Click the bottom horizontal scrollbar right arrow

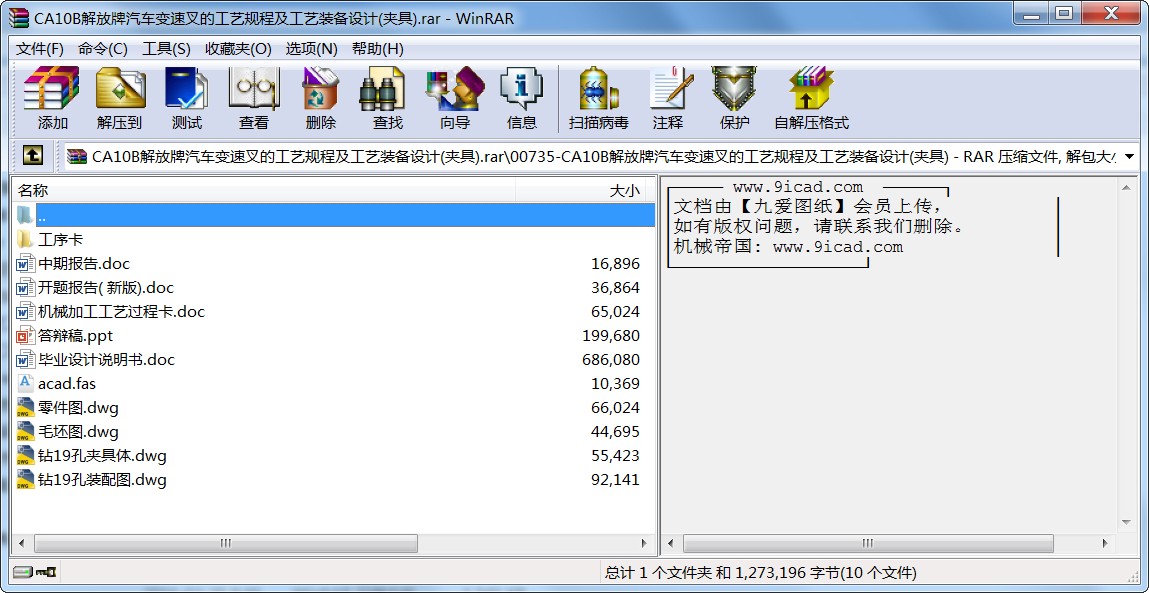[x=644, y=544]
